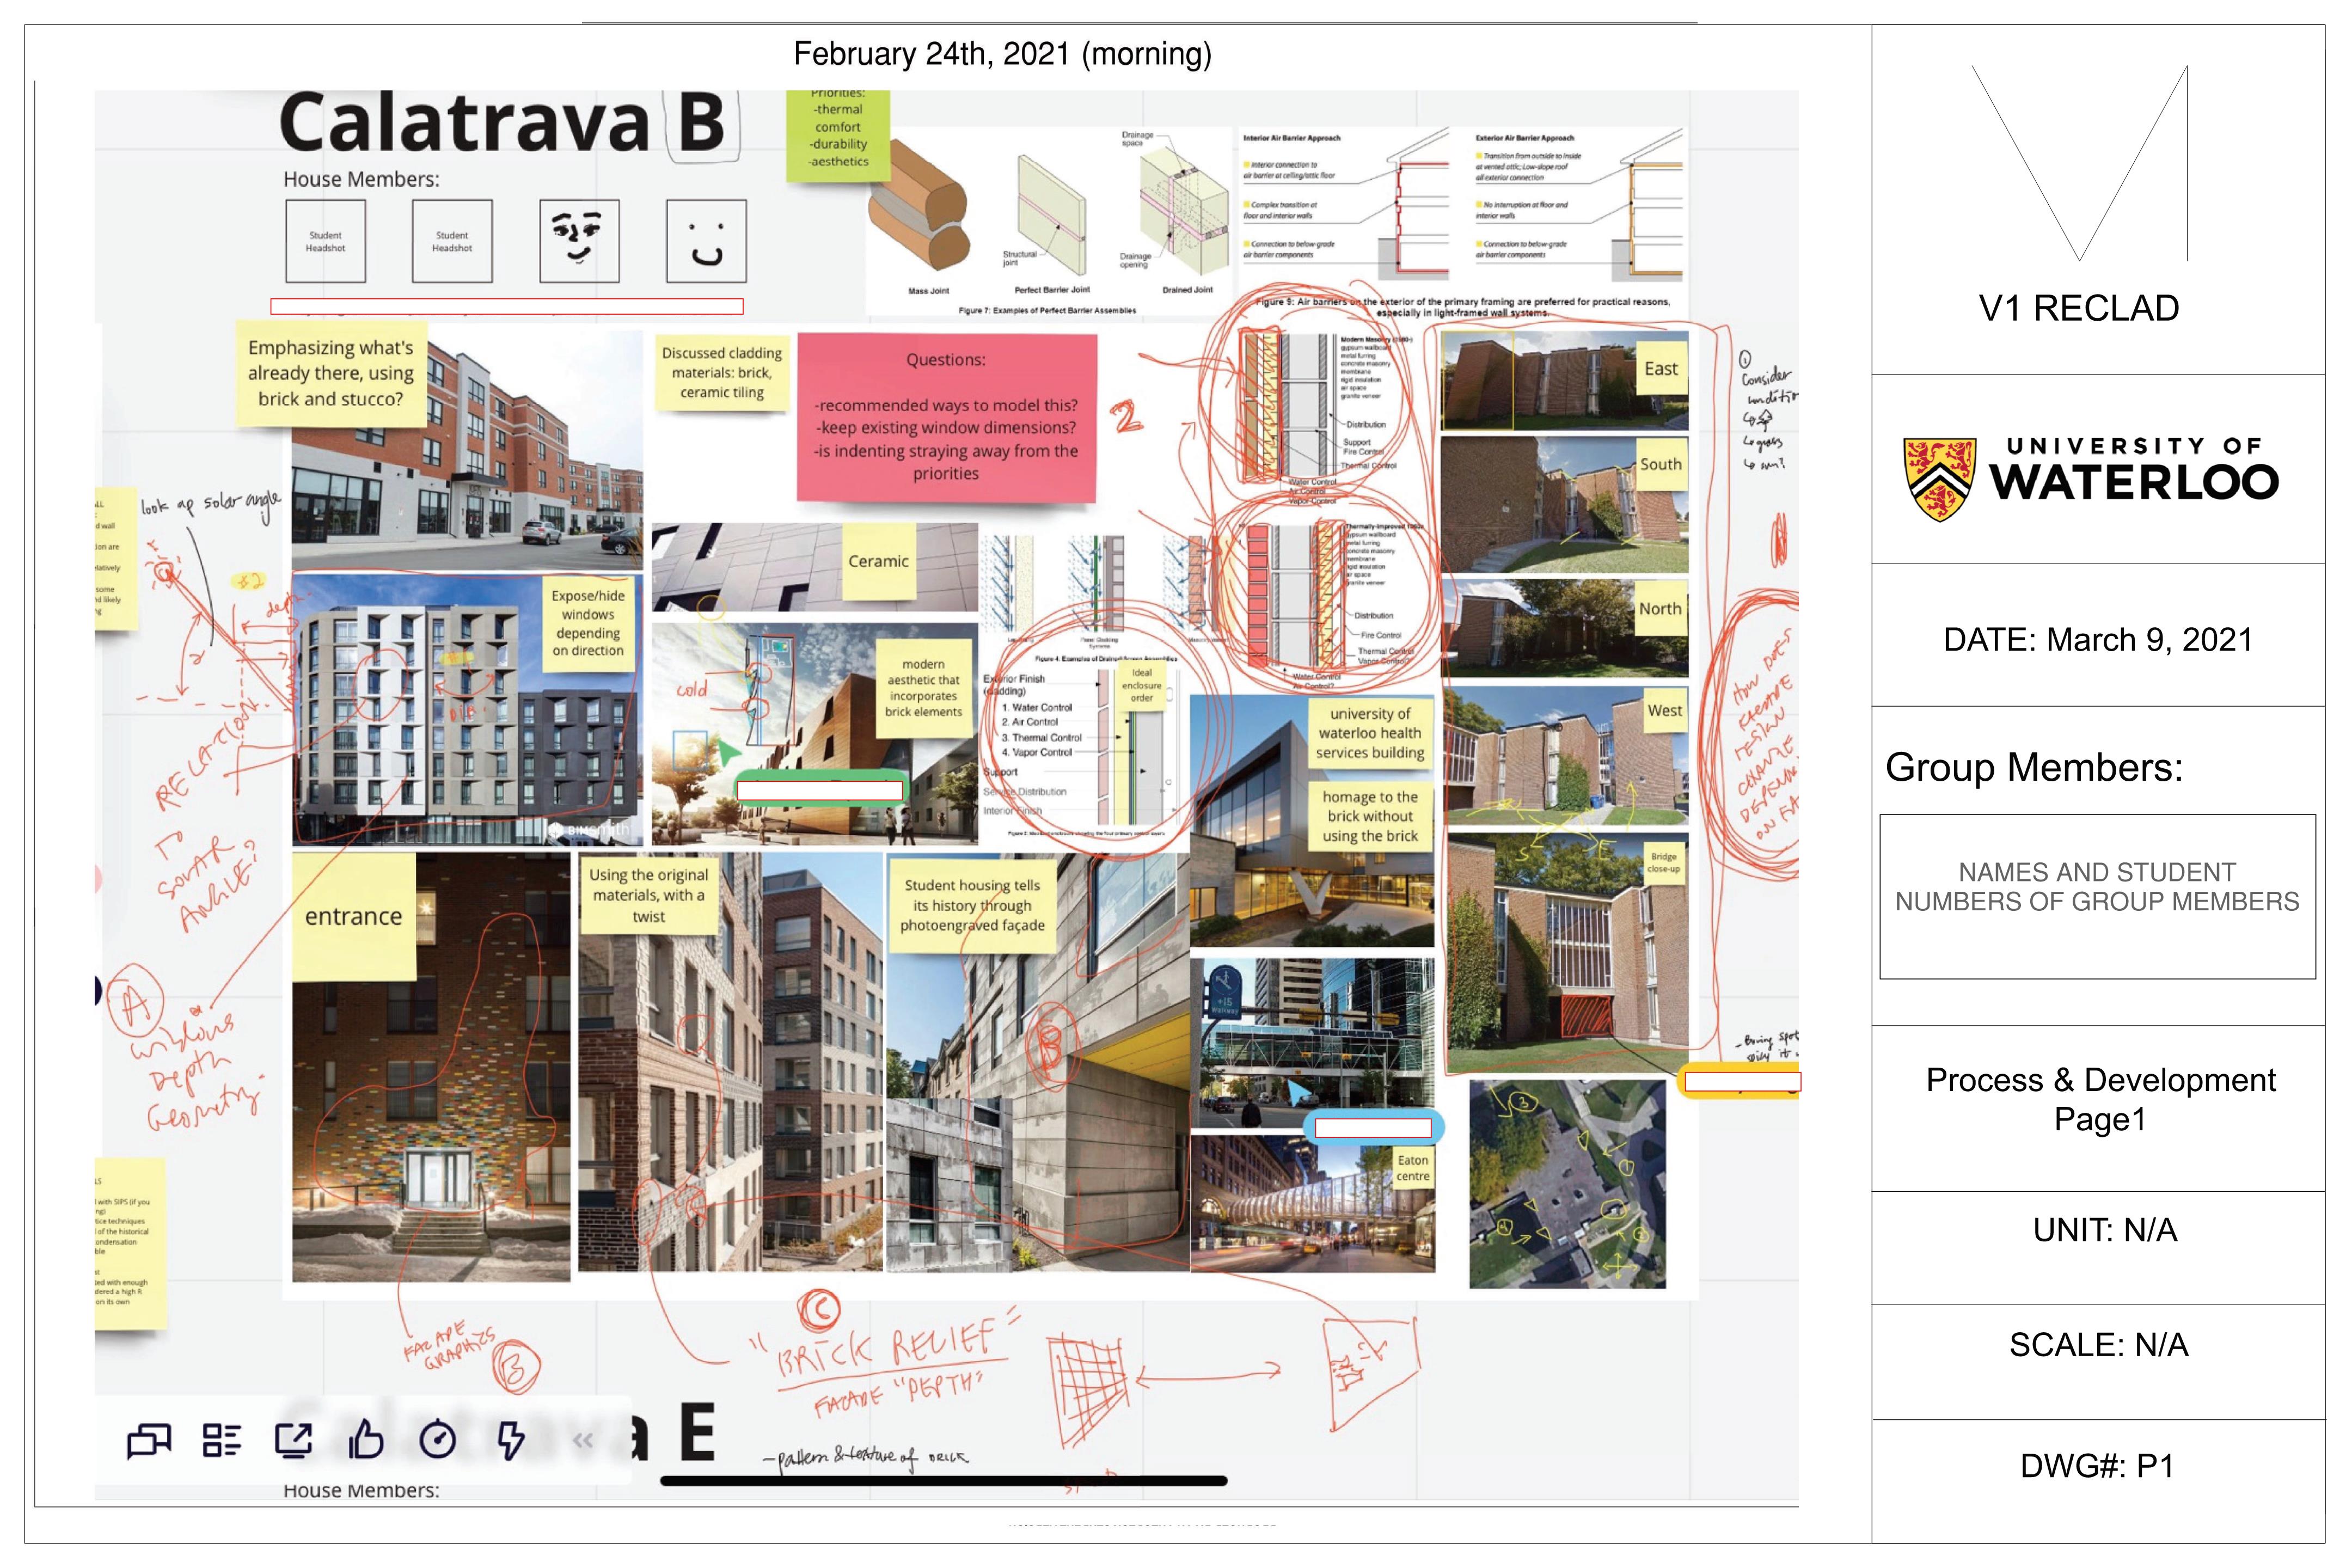
Task: Select the 'Ideal enclosure order' sticky note
Action: 1141,686
